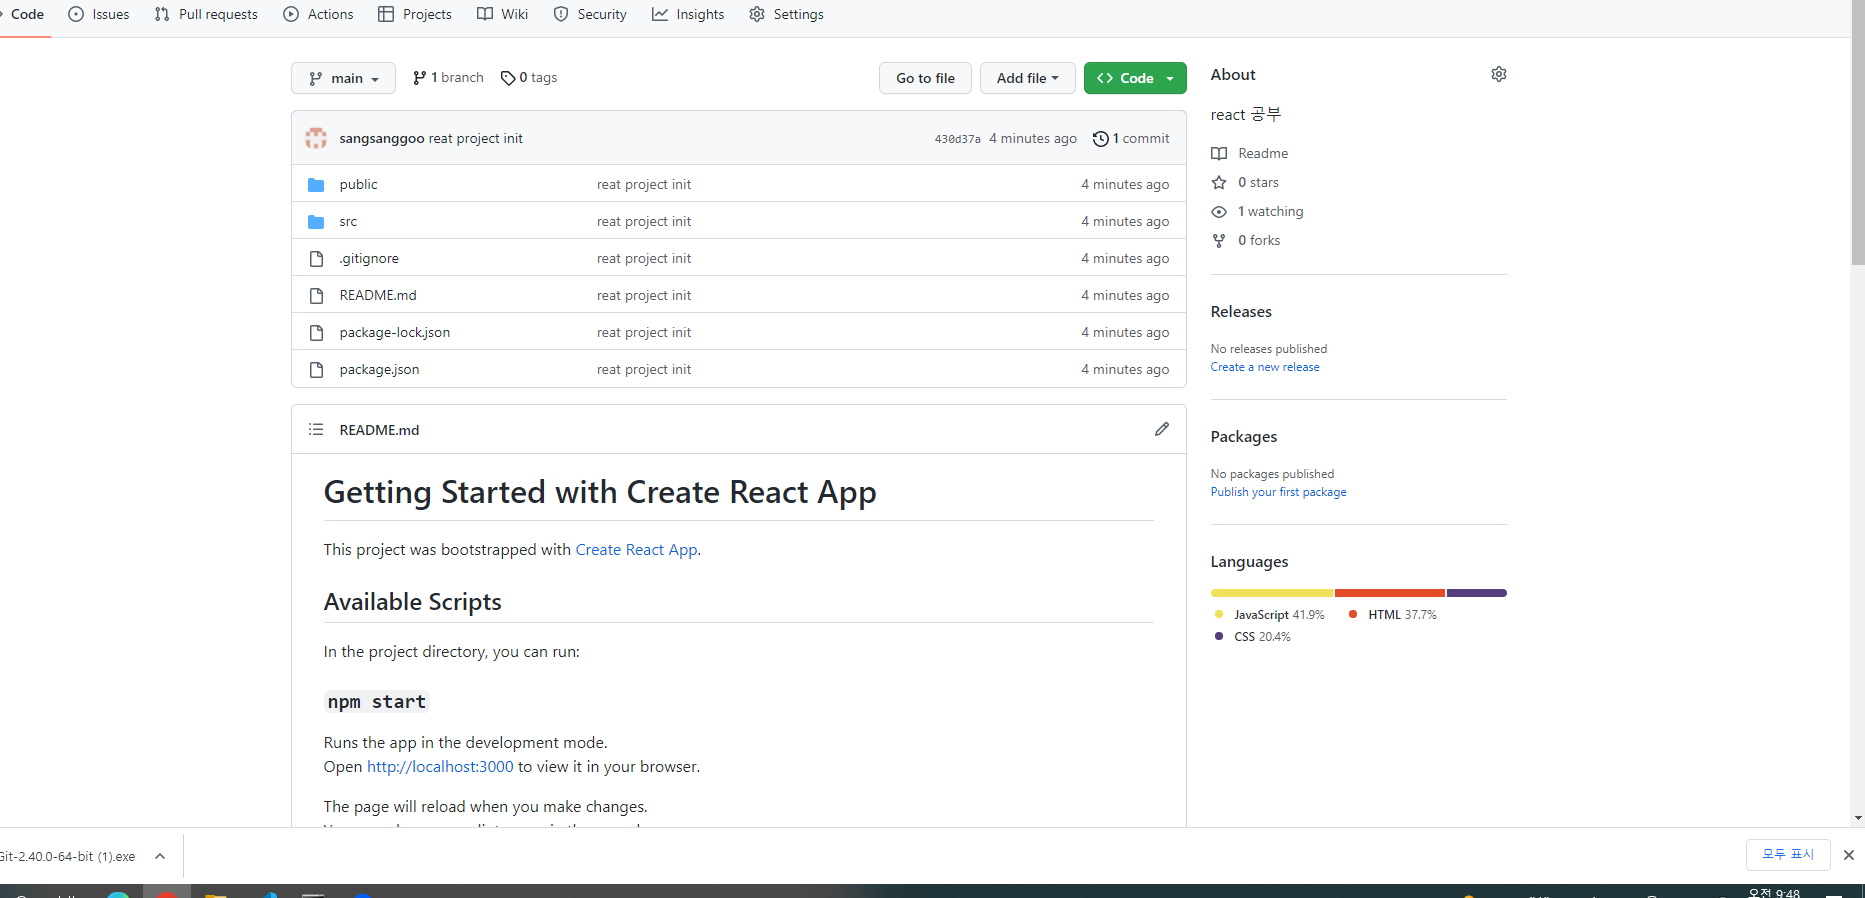Click latest commit message reat project init
The height and width of the screenshot is (898, 1865).
[476, 138]
